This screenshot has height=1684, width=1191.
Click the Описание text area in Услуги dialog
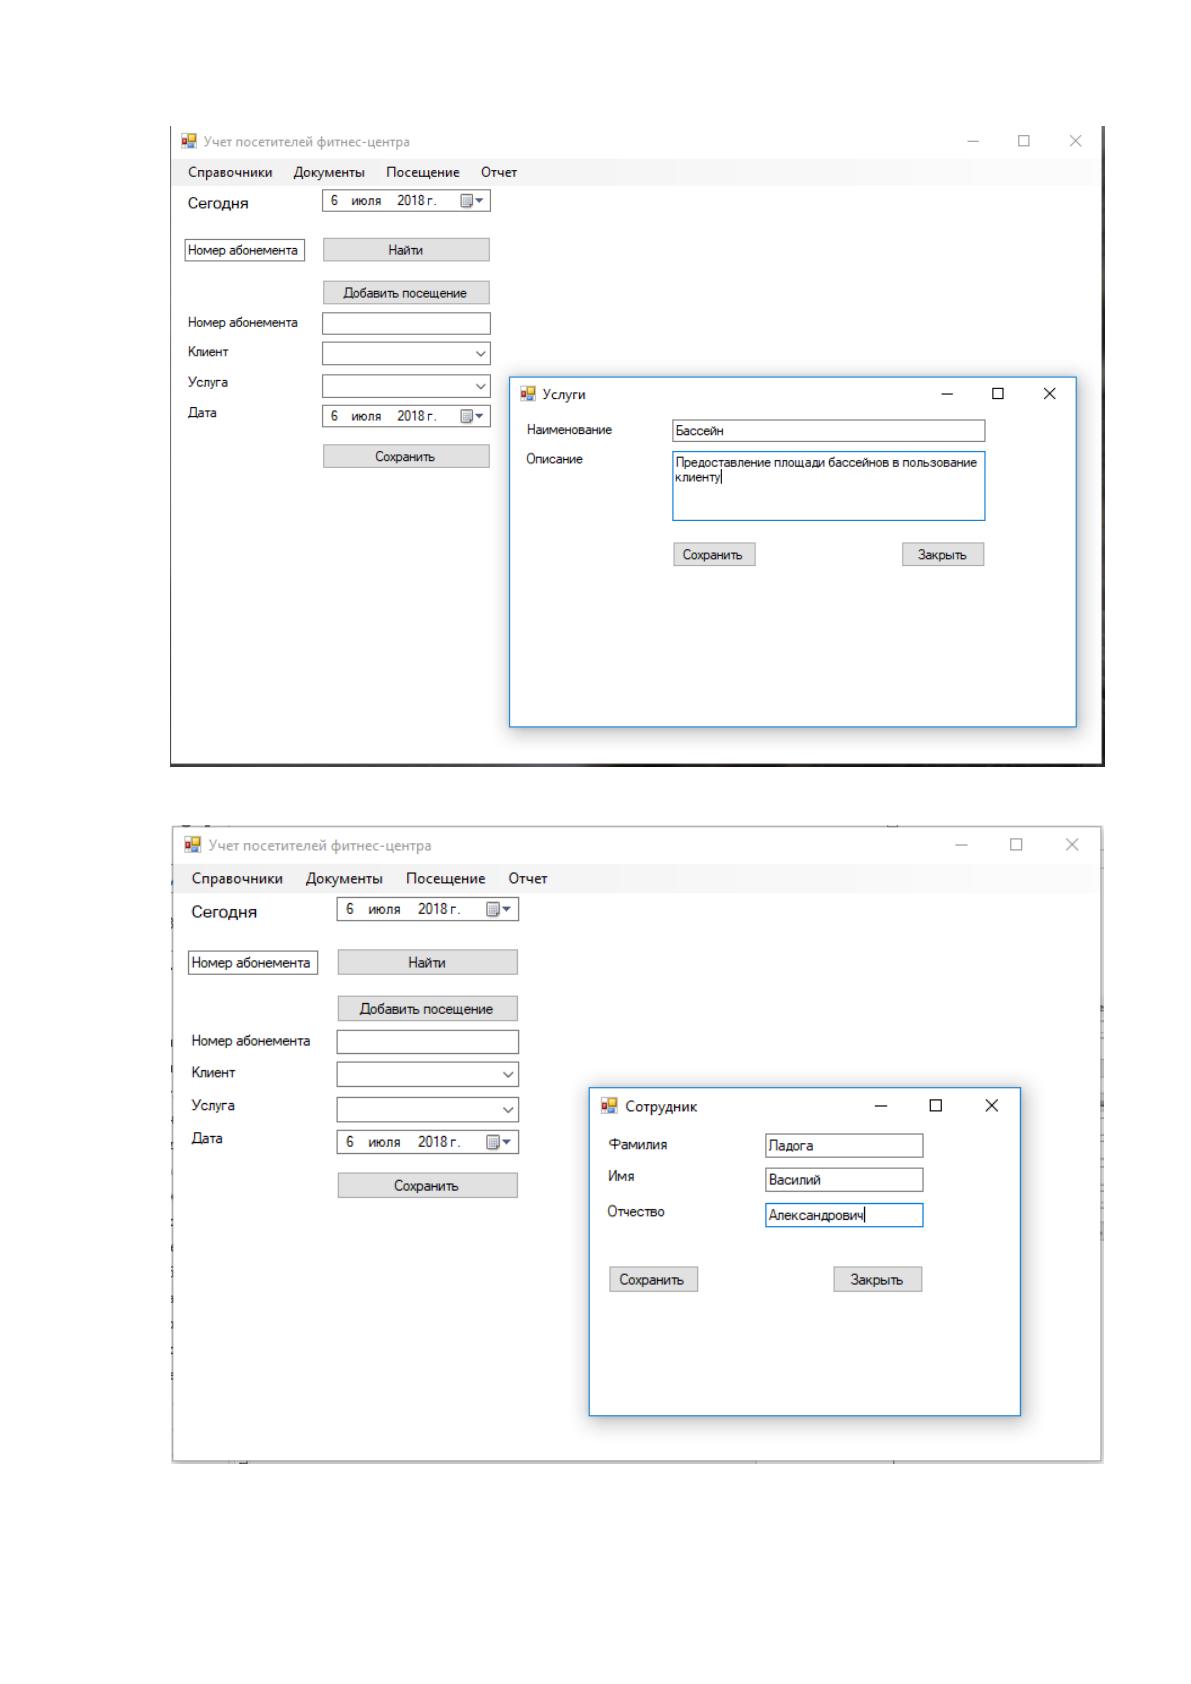[828, 486]
